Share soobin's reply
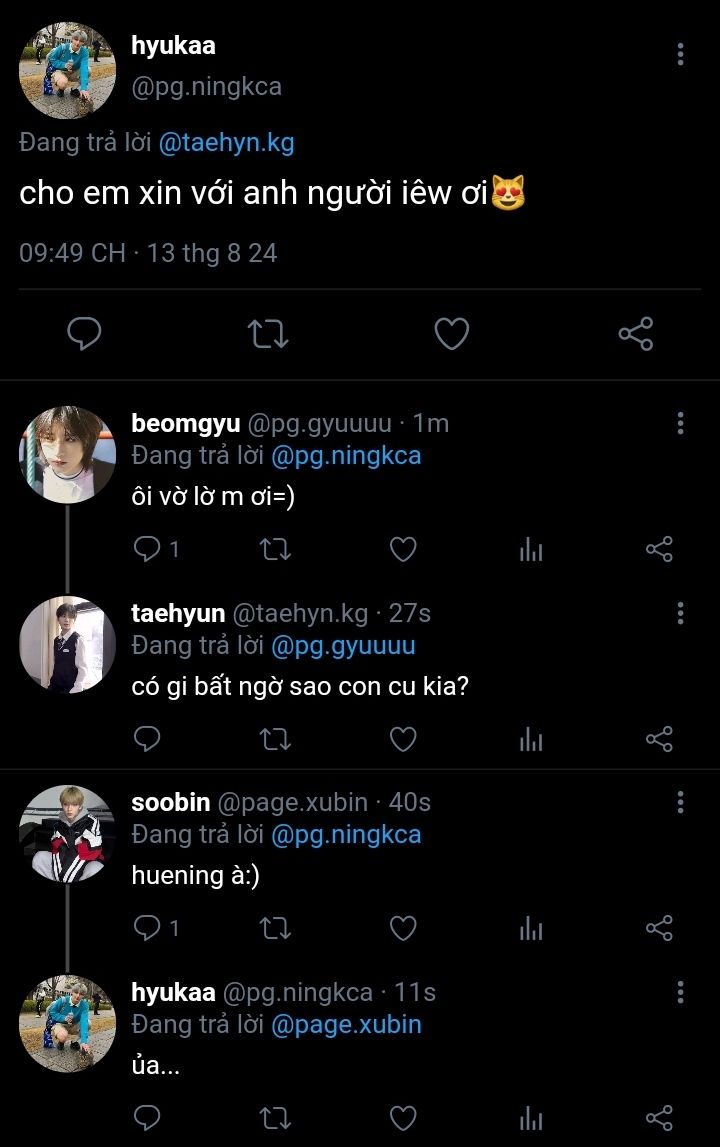Image resolution: width=720 pixels, height=1147 pixels. coord(659,929)
